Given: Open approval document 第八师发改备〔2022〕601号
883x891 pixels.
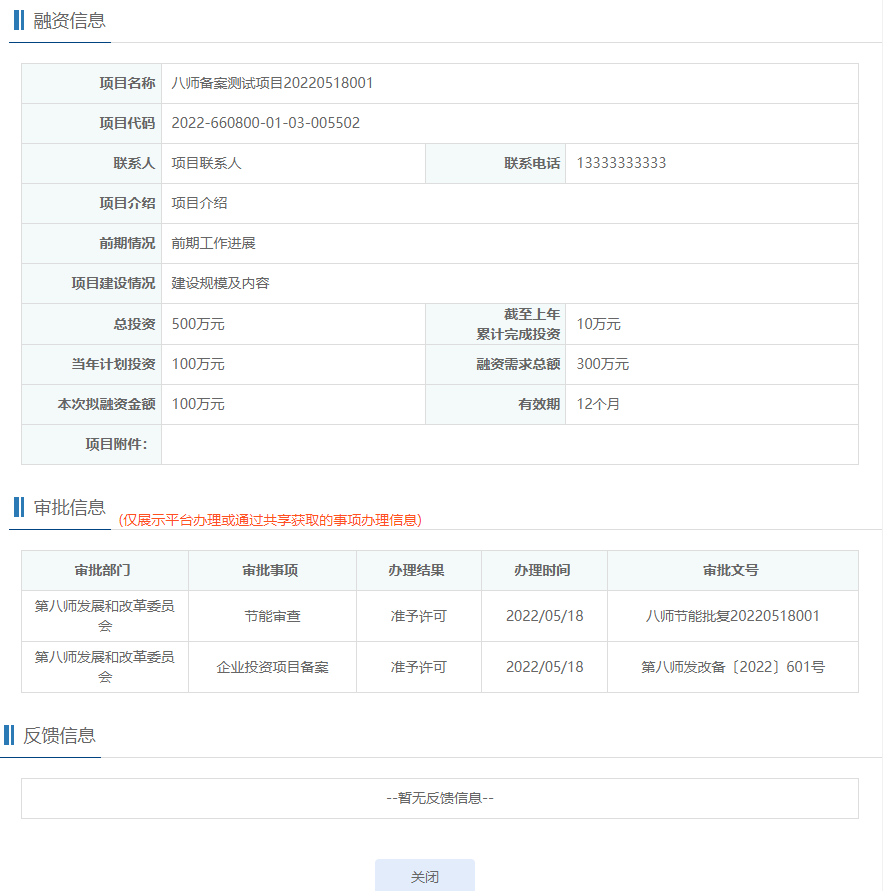Looking at the screenshot, I should (x=732, y=667).
